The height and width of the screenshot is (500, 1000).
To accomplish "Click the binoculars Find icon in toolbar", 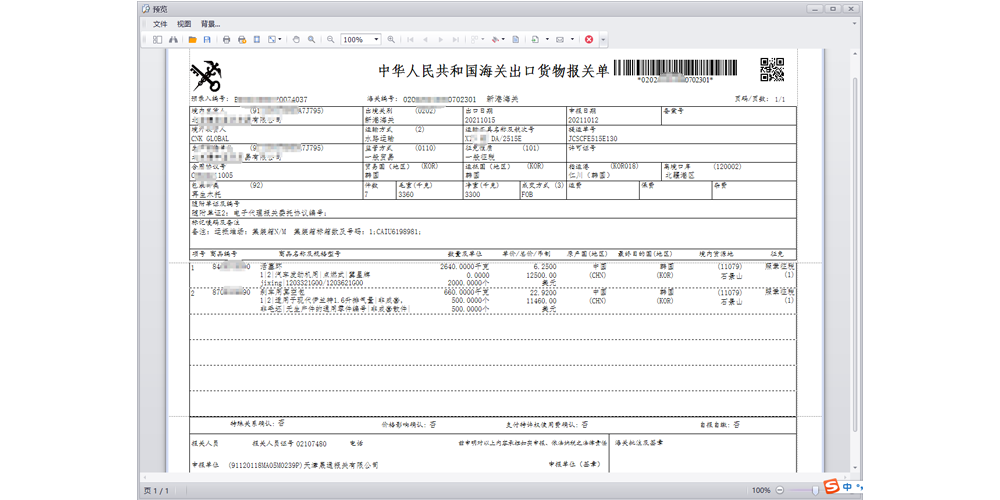I will 173,40.
